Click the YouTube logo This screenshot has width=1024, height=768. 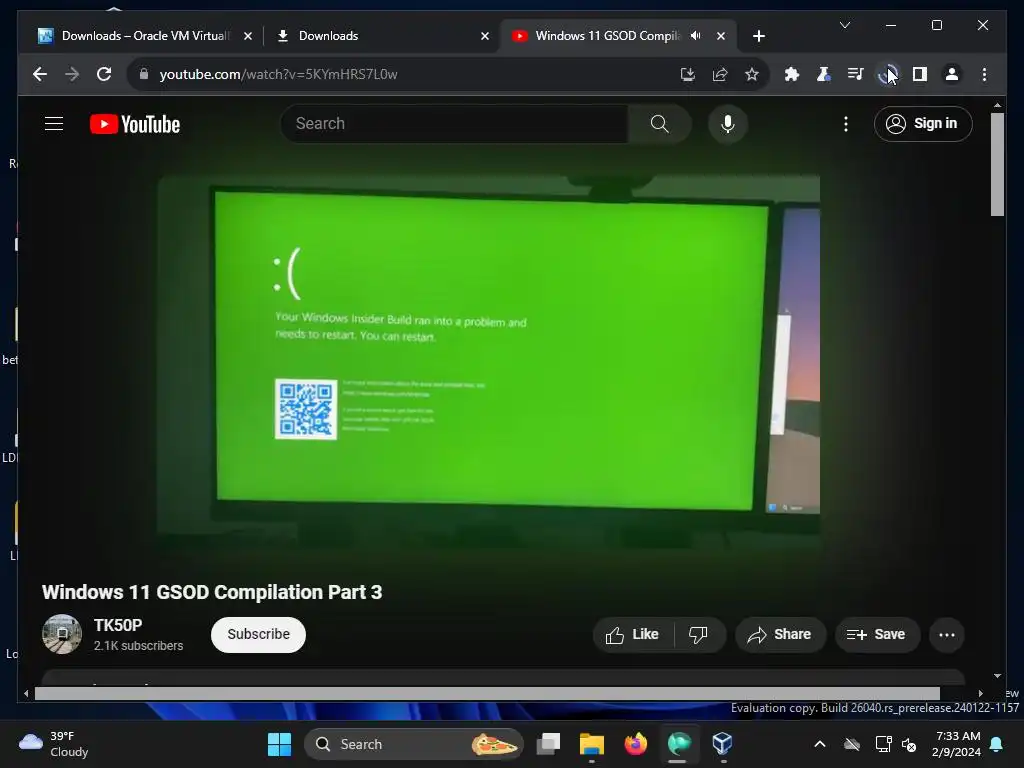click(135, 124)
